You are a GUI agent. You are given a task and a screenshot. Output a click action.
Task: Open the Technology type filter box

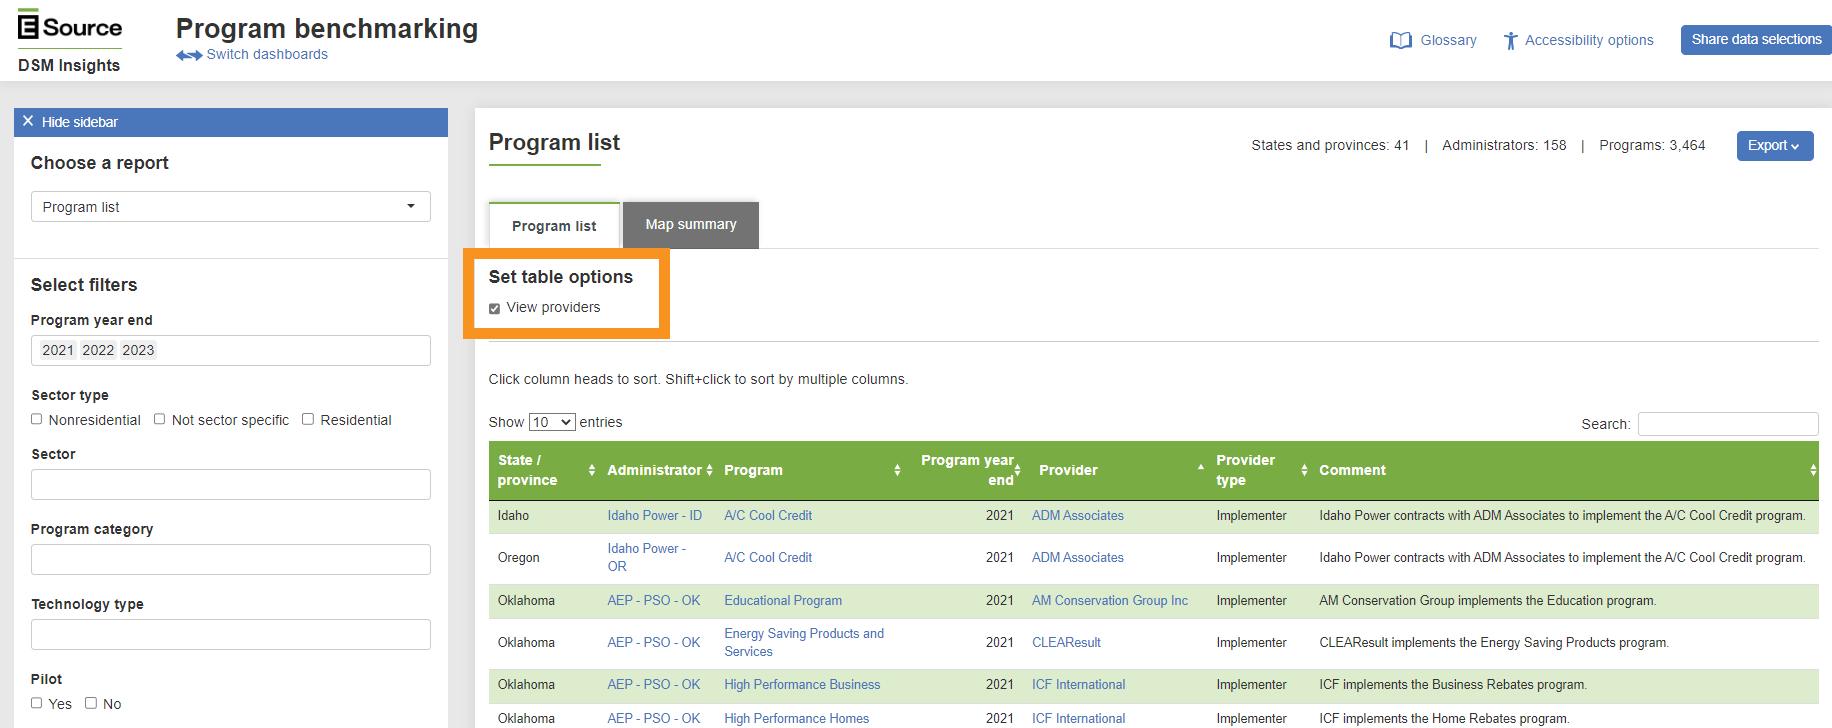point(231,634)
